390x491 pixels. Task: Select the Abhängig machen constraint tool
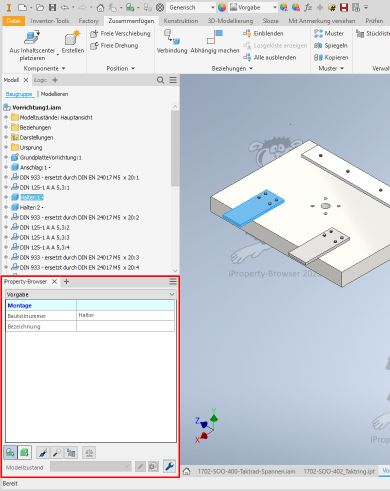pyautogui.click(x=215, y=37)
